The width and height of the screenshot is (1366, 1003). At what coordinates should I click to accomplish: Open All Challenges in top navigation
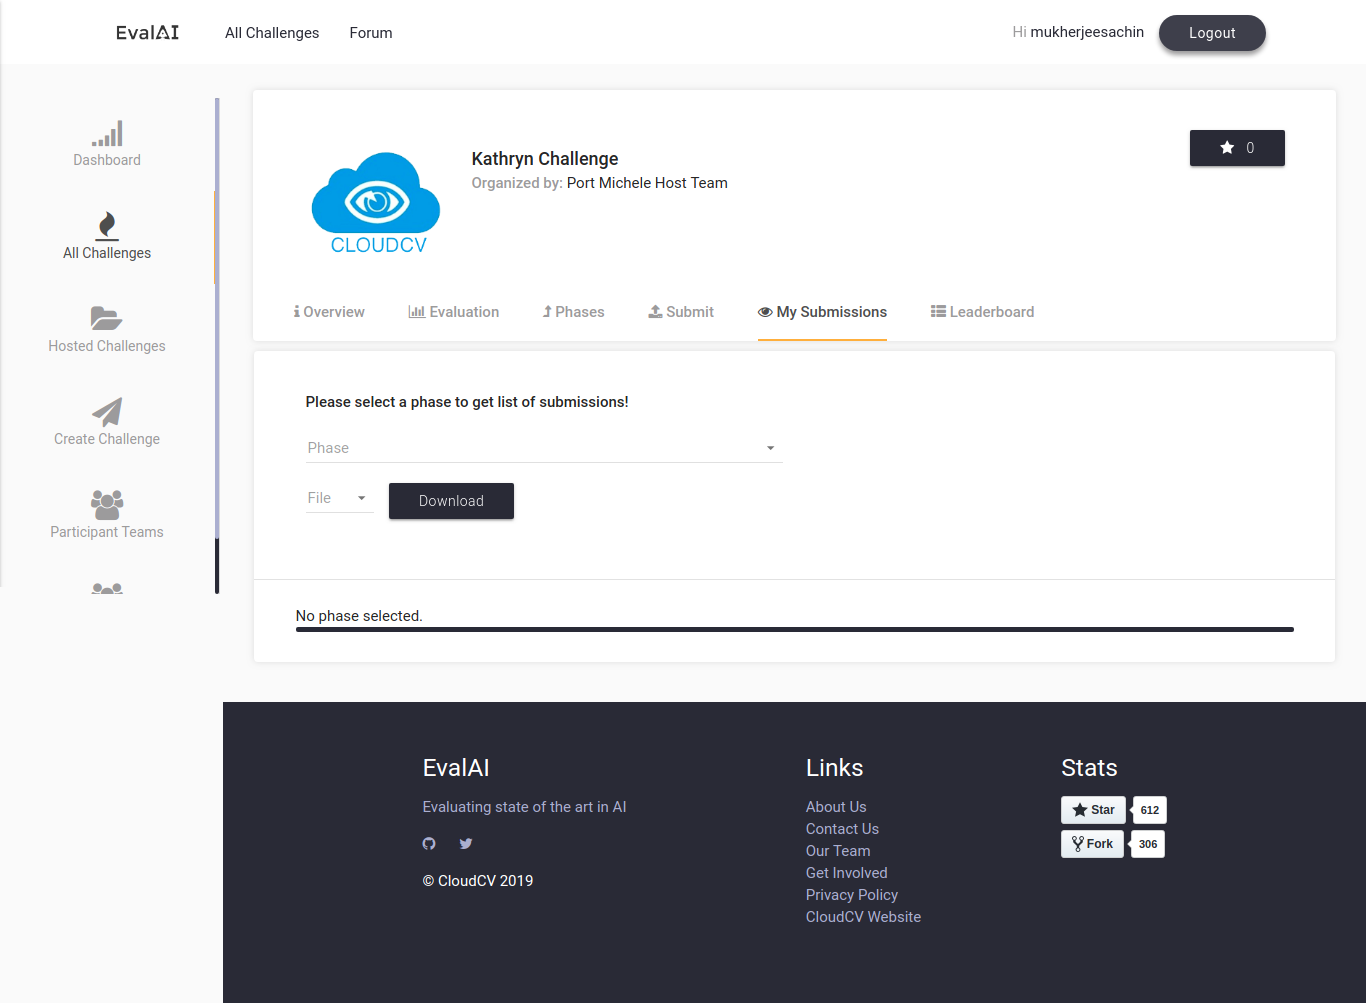272,33
